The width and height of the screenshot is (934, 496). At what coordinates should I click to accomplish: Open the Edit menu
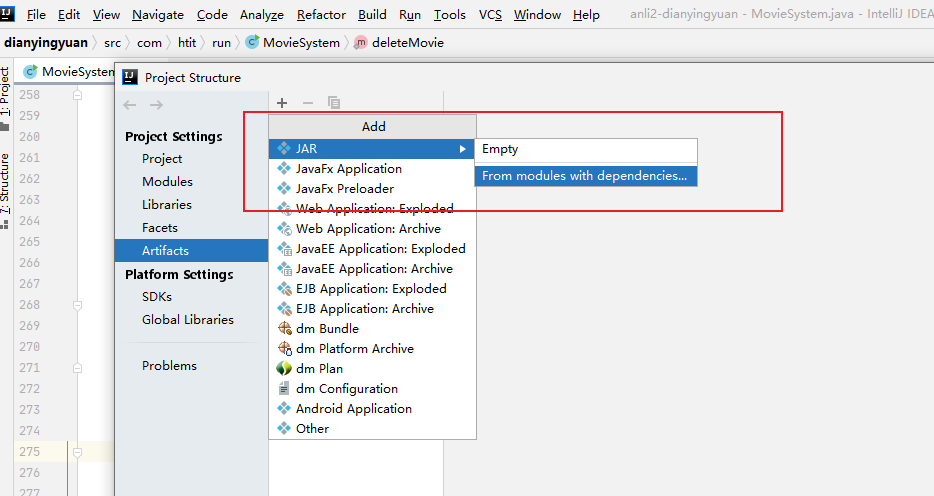[69, 14]
